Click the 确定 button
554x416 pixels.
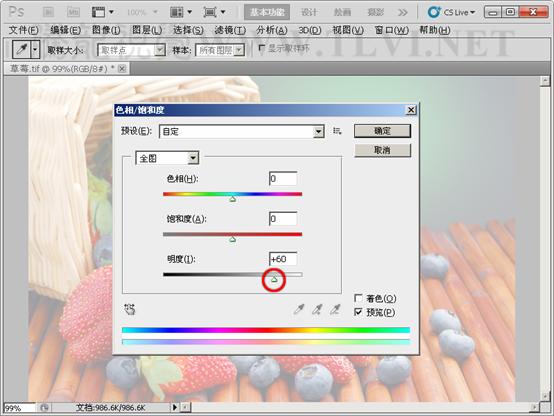click(x=382, y=131)
